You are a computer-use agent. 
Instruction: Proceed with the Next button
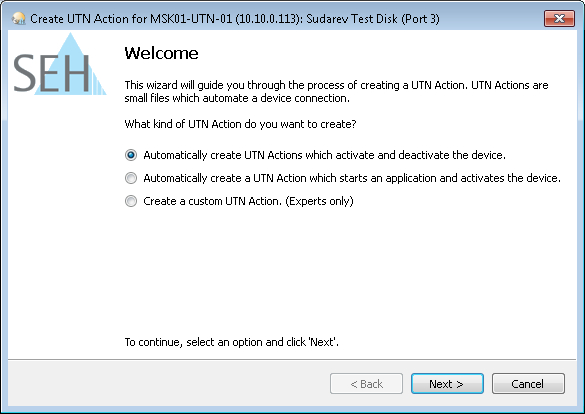pyautogui.click(x=447, y=383)
